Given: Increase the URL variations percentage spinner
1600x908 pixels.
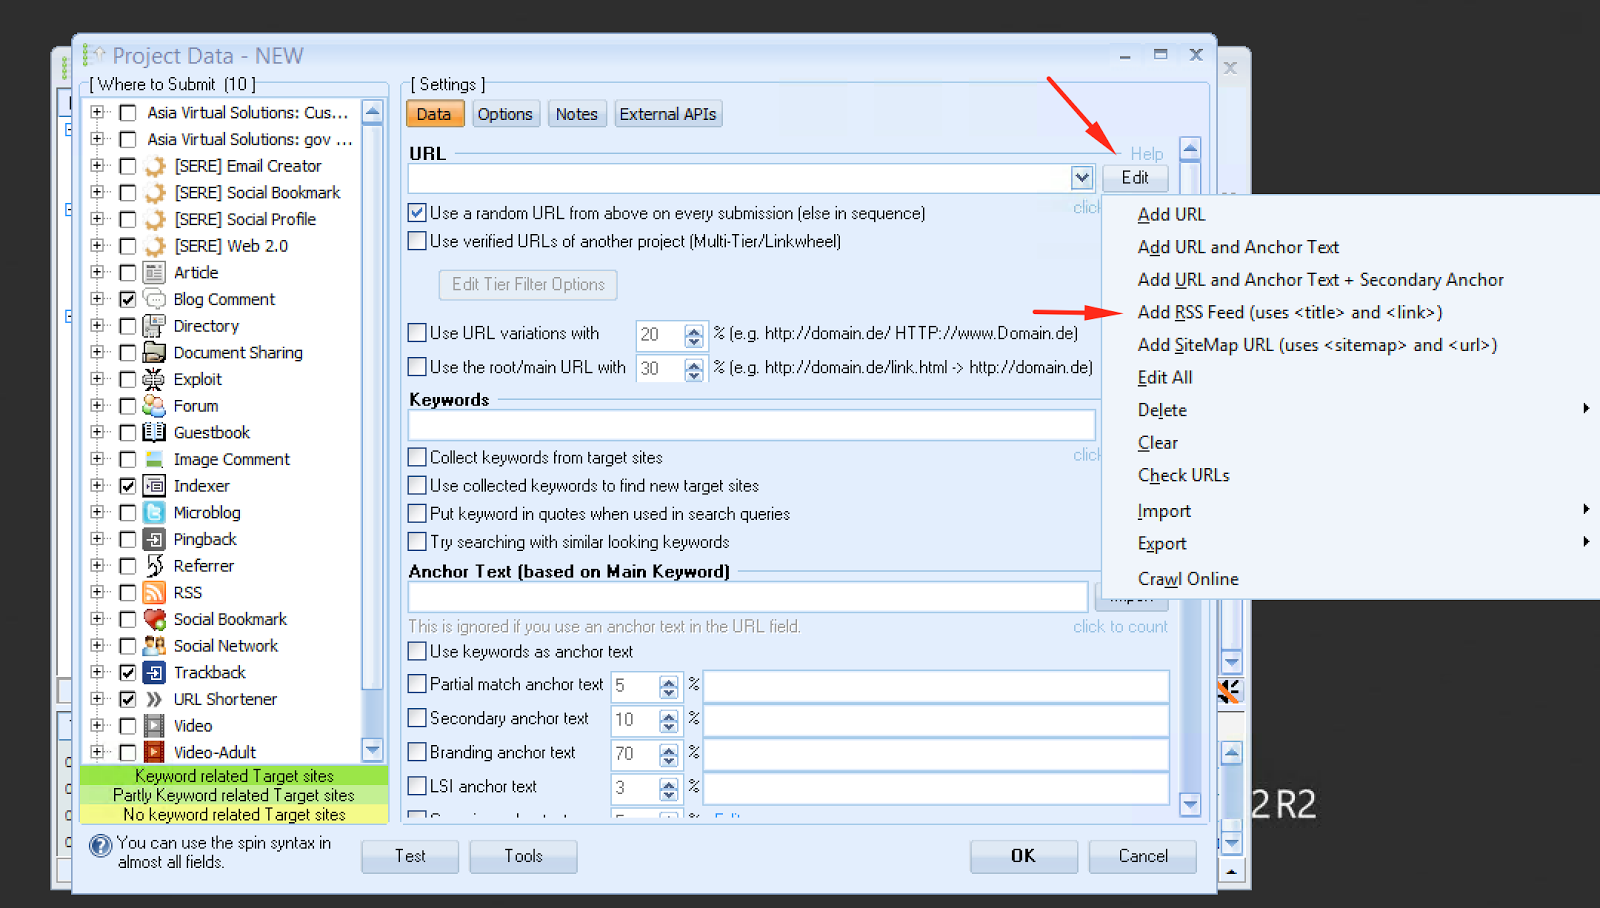Looking at the screenshot, I should point(694,329).
